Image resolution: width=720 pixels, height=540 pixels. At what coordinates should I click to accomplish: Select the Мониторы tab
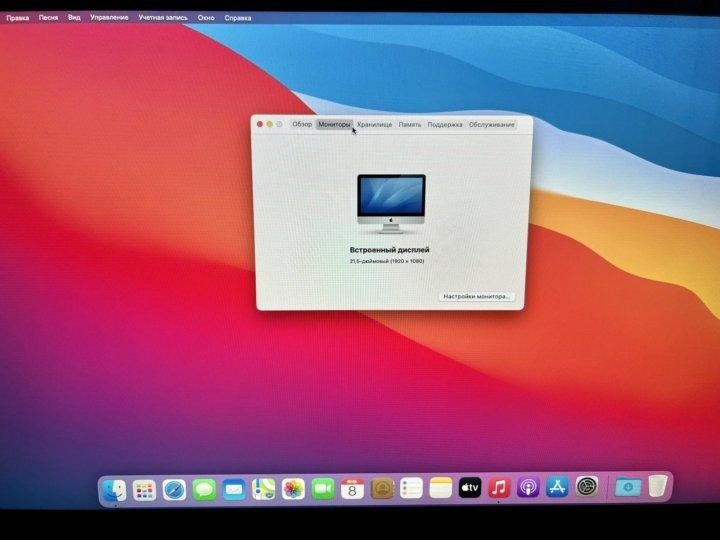point(334,124)
